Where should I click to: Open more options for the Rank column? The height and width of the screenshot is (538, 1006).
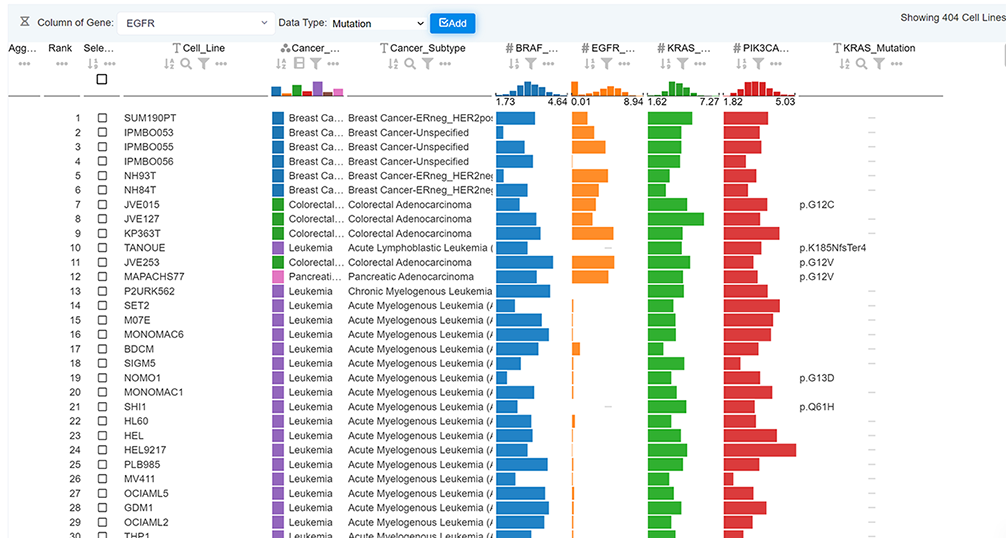[x=61, y=64]
